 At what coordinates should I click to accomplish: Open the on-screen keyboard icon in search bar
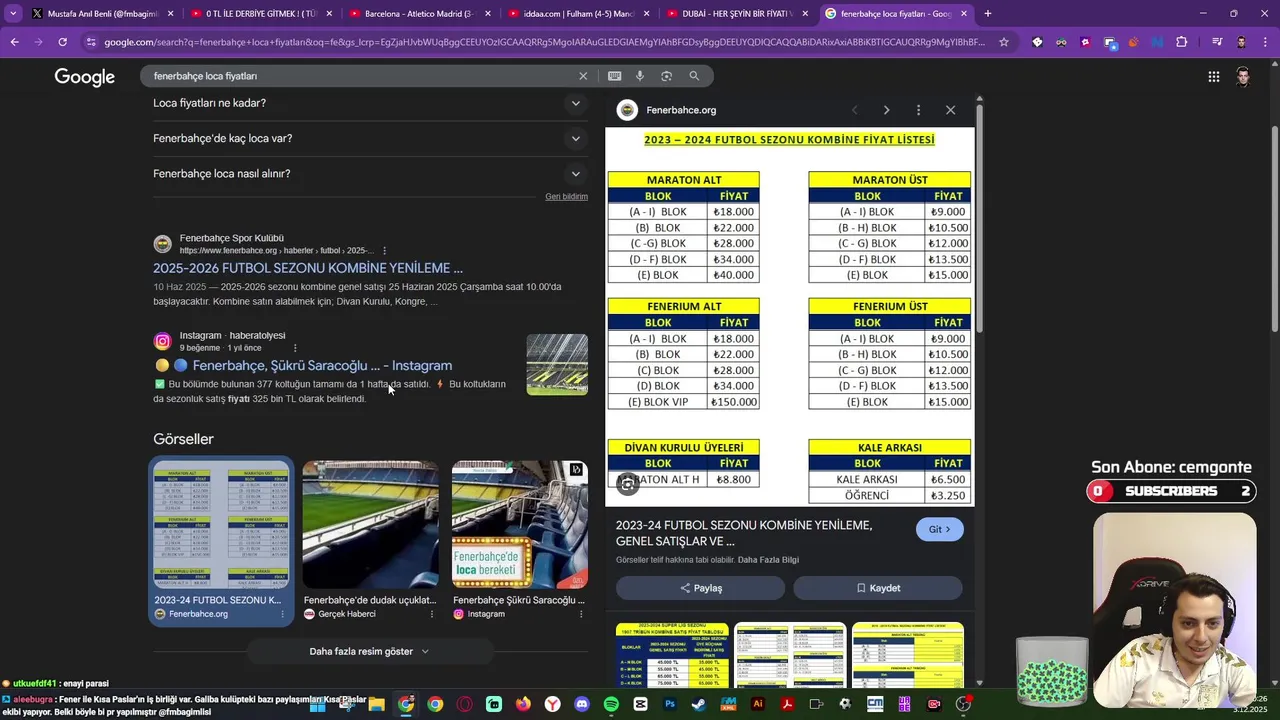614,76
